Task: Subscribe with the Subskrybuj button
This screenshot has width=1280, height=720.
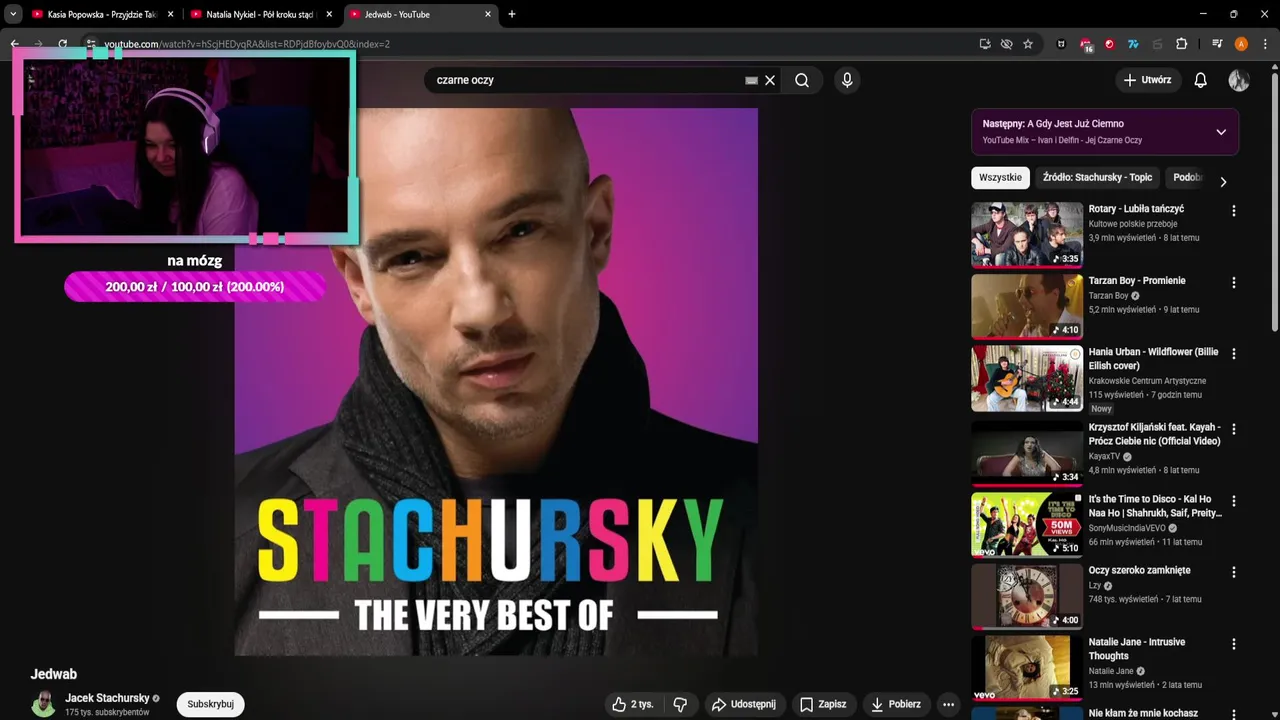Action: coord(211,704)
